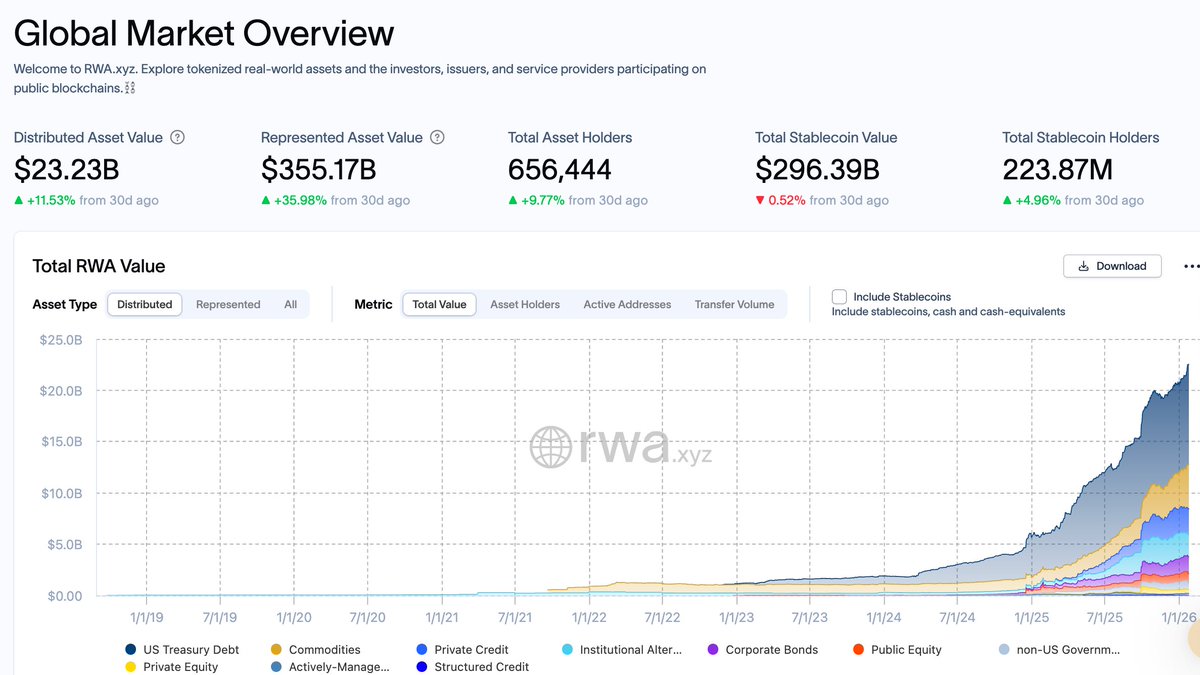Enable the Include Stablecoins checkbox
The height and width of the screenshot is (675, 1200).
pos(839,297)
